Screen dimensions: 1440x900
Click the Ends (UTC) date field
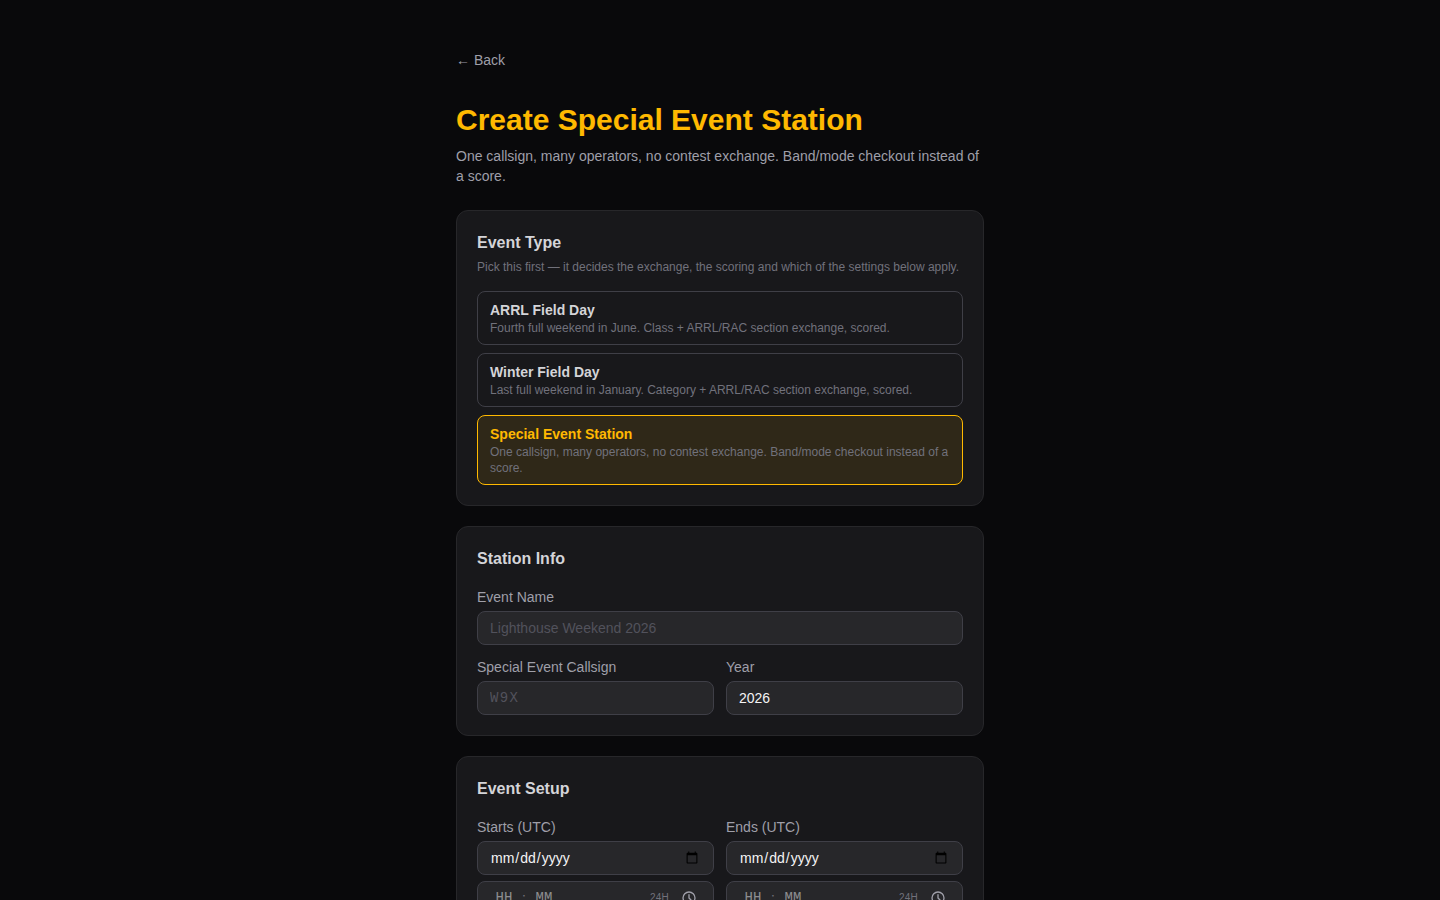[x=844, y=858]
